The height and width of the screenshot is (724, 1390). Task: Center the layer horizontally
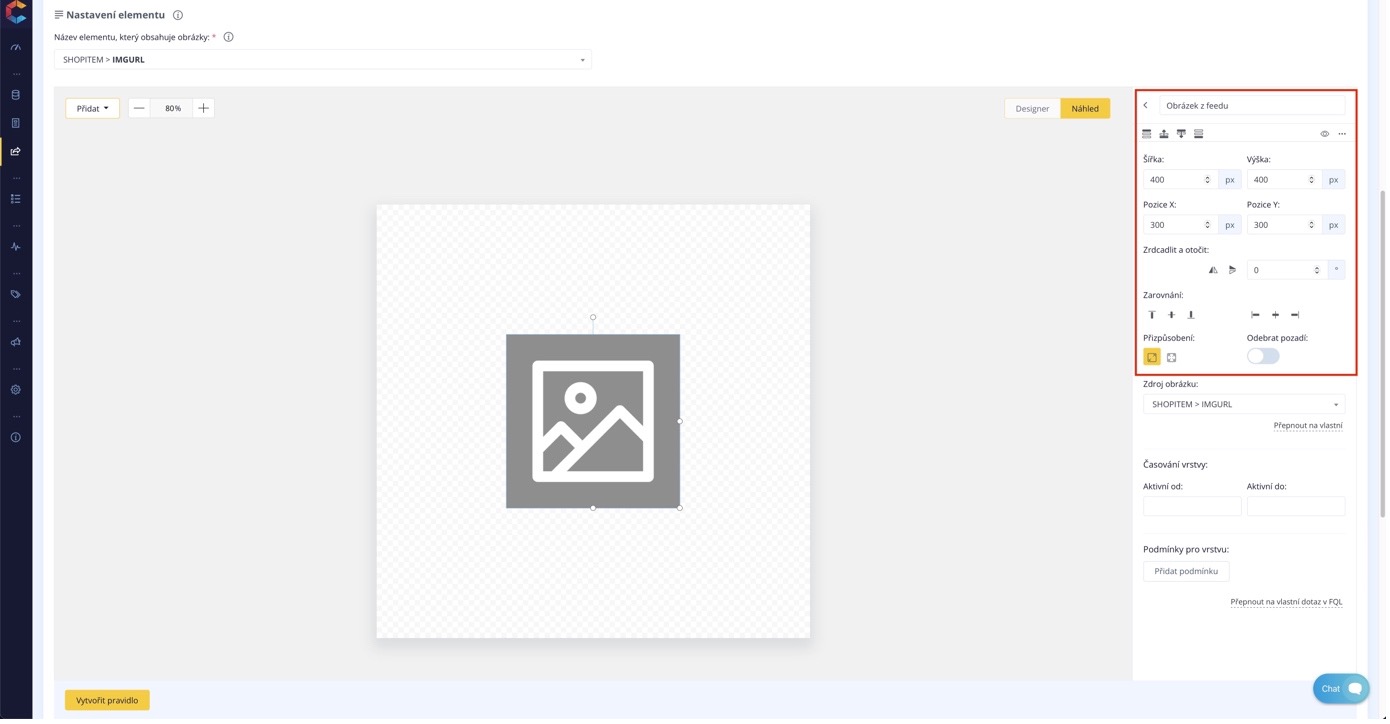pos(1277,315)
